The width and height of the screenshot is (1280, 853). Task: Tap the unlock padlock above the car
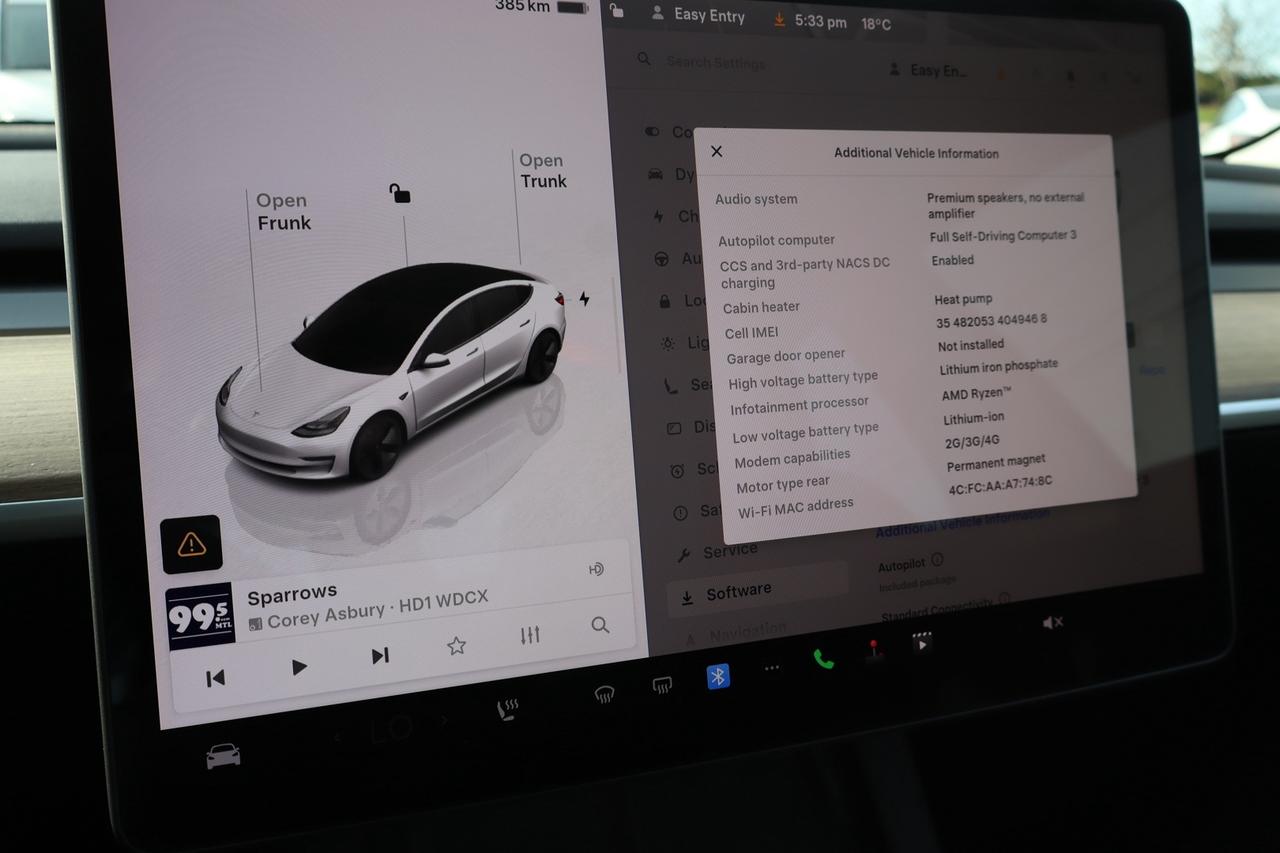click(400, 193)
